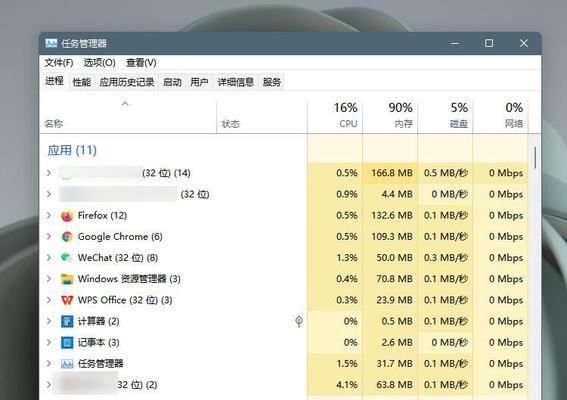Expand the first (32 位) (14) process
Image resolution: width=567 pixels, height=400 pixels.
[49, 173]
